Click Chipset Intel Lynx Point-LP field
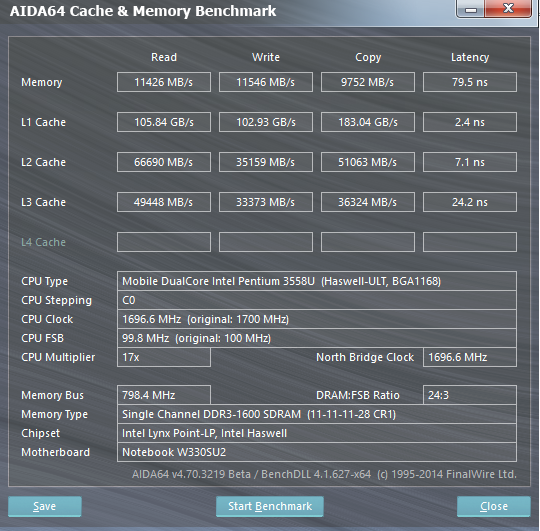The width and height of the screenshot is (540, 531). [317, 433]
